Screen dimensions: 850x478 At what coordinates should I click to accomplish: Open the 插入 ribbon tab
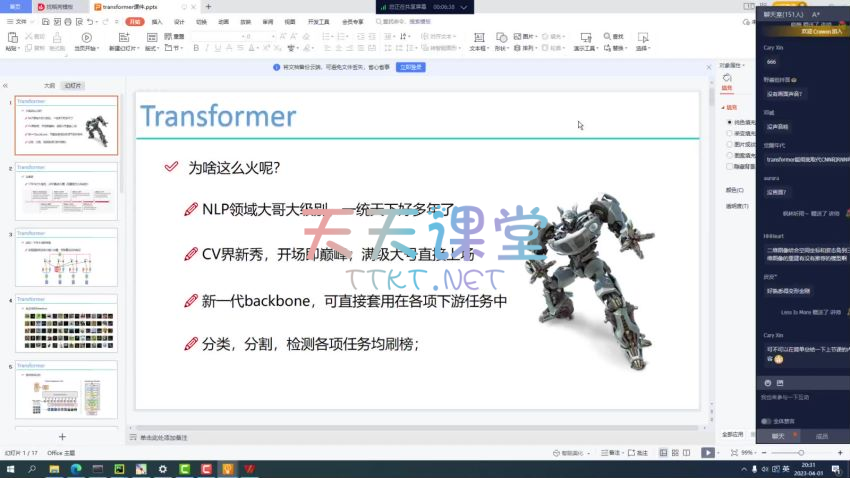pos(157,20)
